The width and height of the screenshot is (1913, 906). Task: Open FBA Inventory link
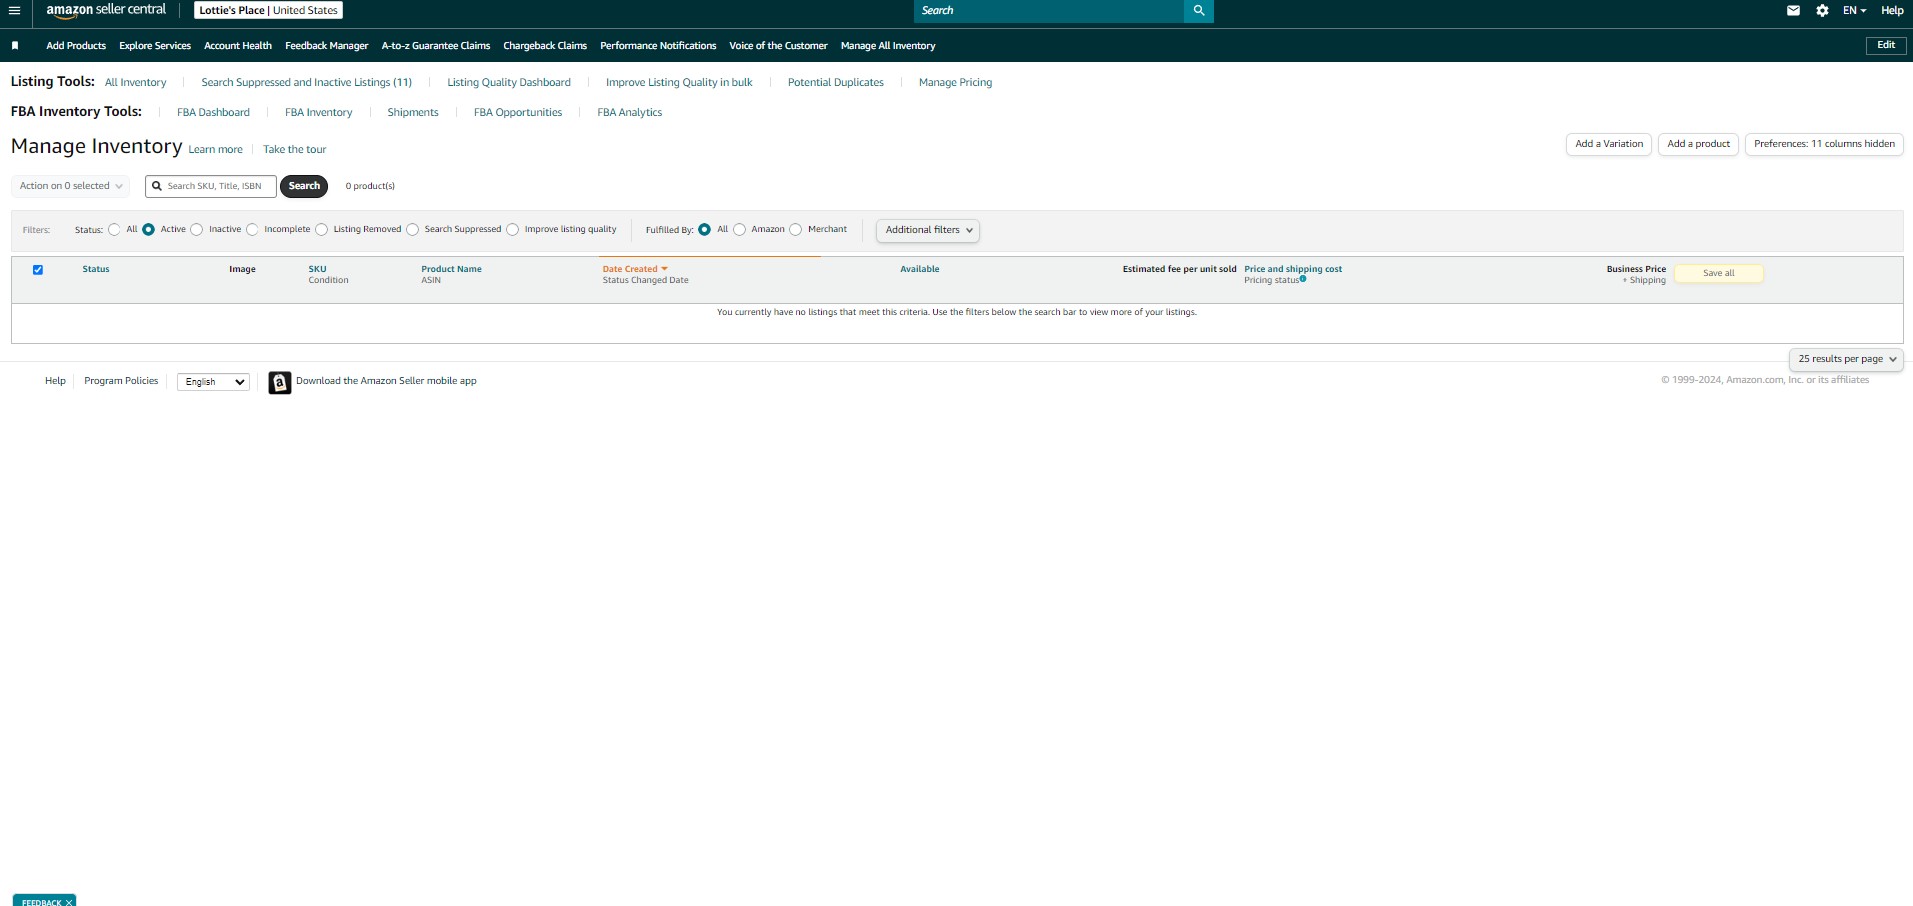tap(319, 113)
